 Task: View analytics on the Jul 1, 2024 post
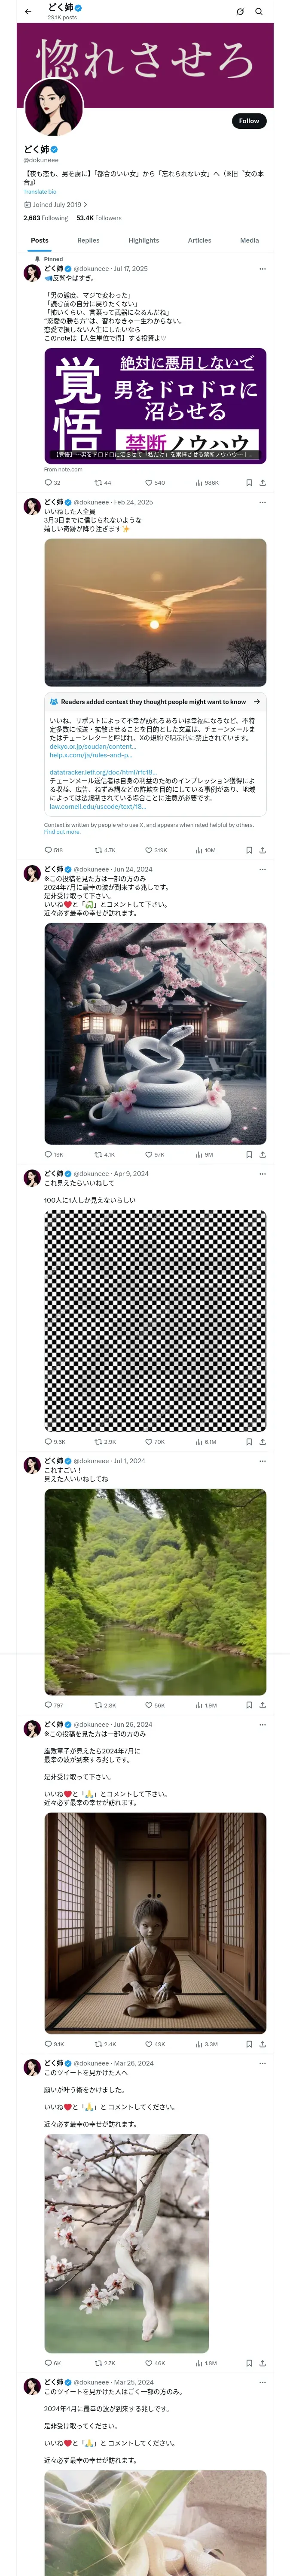click(x=200, y=1705)
